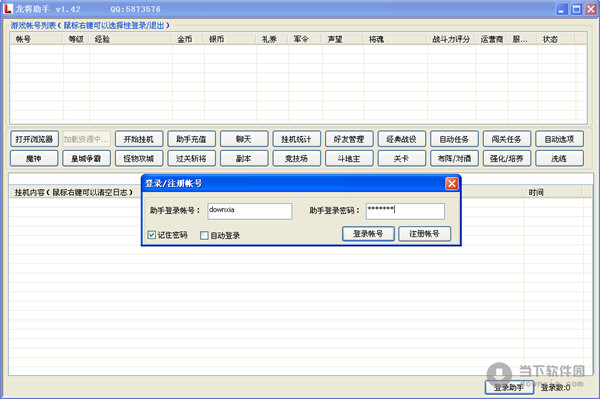Enable the 记住密码 checkbox
This screenshot has height=399, width=600.
coord(152,235)
